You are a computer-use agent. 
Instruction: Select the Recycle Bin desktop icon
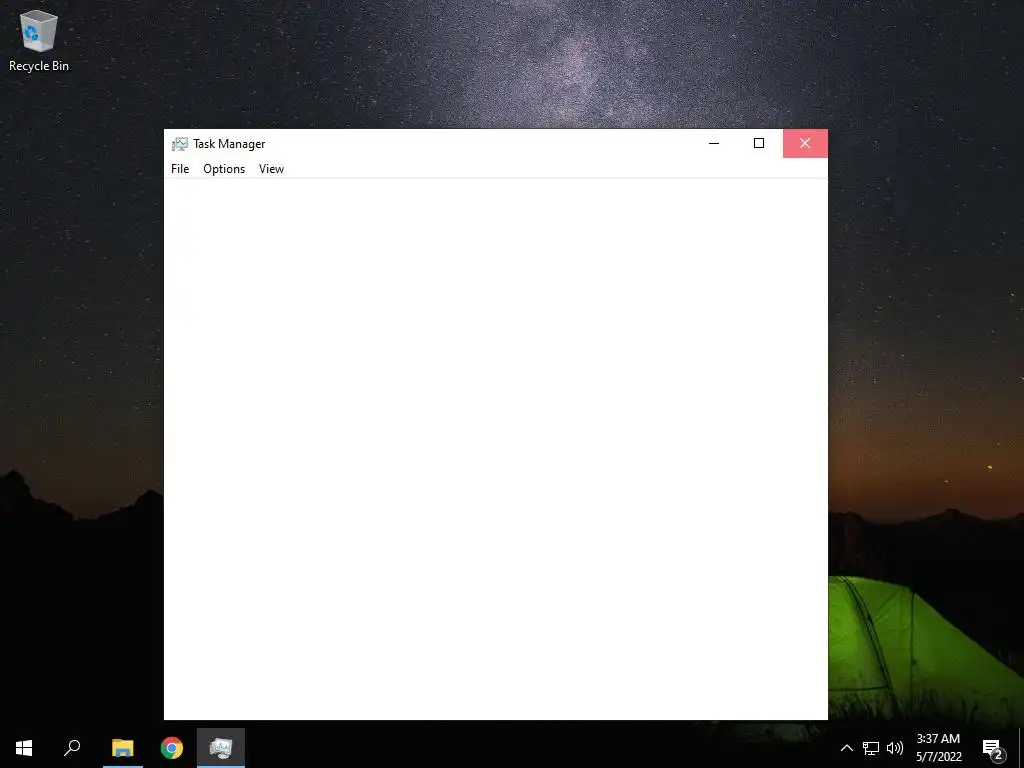(39, 40)
